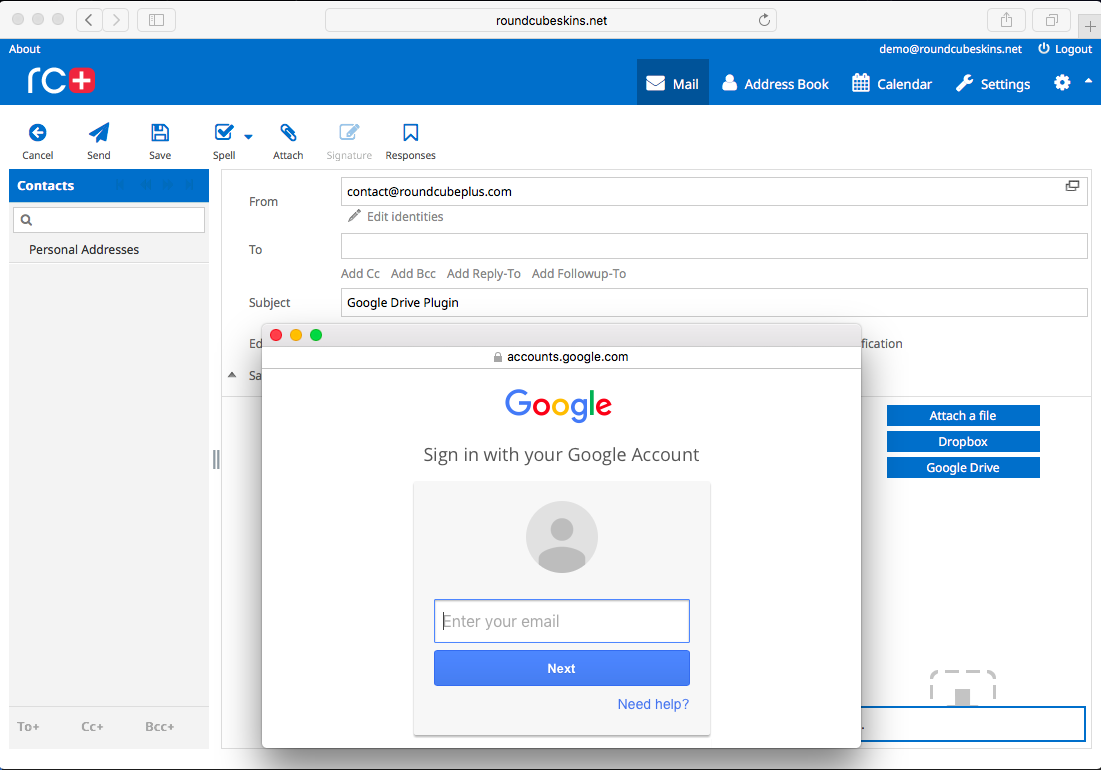Click the grey profile avatar in Google sign-in
1101x770 pixels.
pyautogui.click(x=562, y=537)
